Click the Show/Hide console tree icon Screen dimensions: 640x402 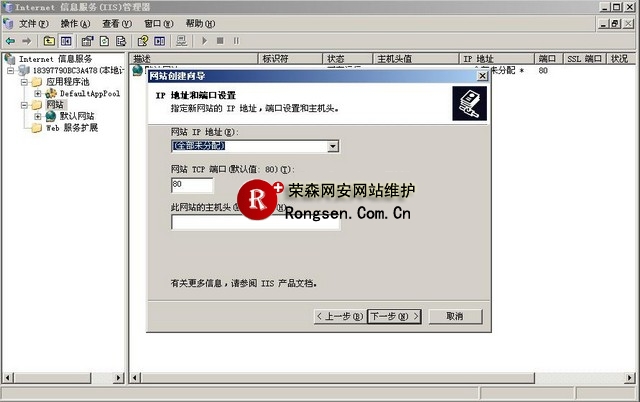click(66, 41)
